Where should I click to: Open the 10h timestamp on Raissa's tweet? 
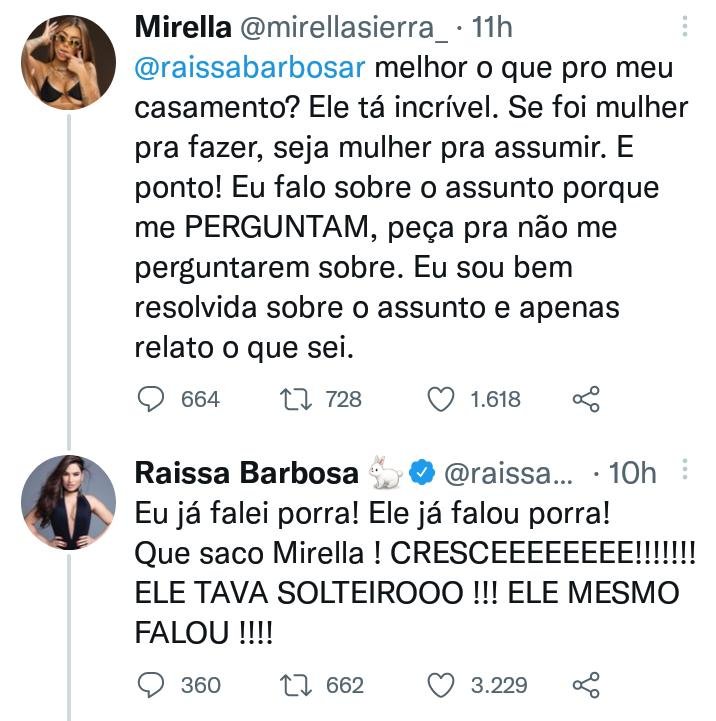pos(632,473)
